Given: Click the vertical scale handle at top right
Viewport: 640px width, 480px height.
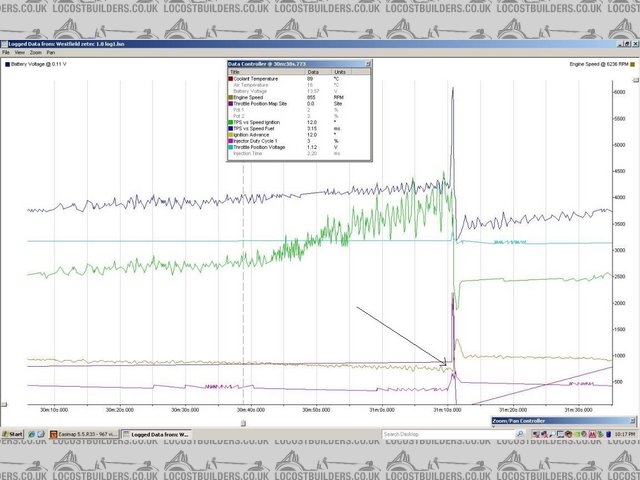Looking at the screenshot, I should tap(636, 80).
